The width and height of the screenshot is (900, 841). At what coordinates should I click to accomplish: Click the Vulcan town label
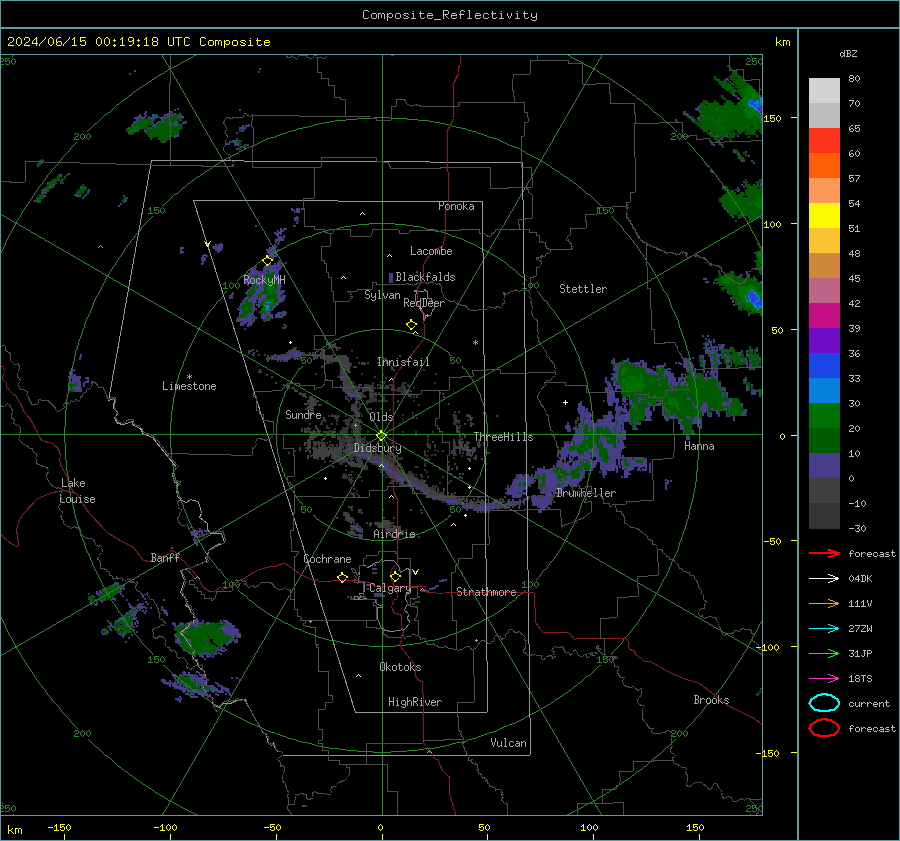click(x=509, y=743)
